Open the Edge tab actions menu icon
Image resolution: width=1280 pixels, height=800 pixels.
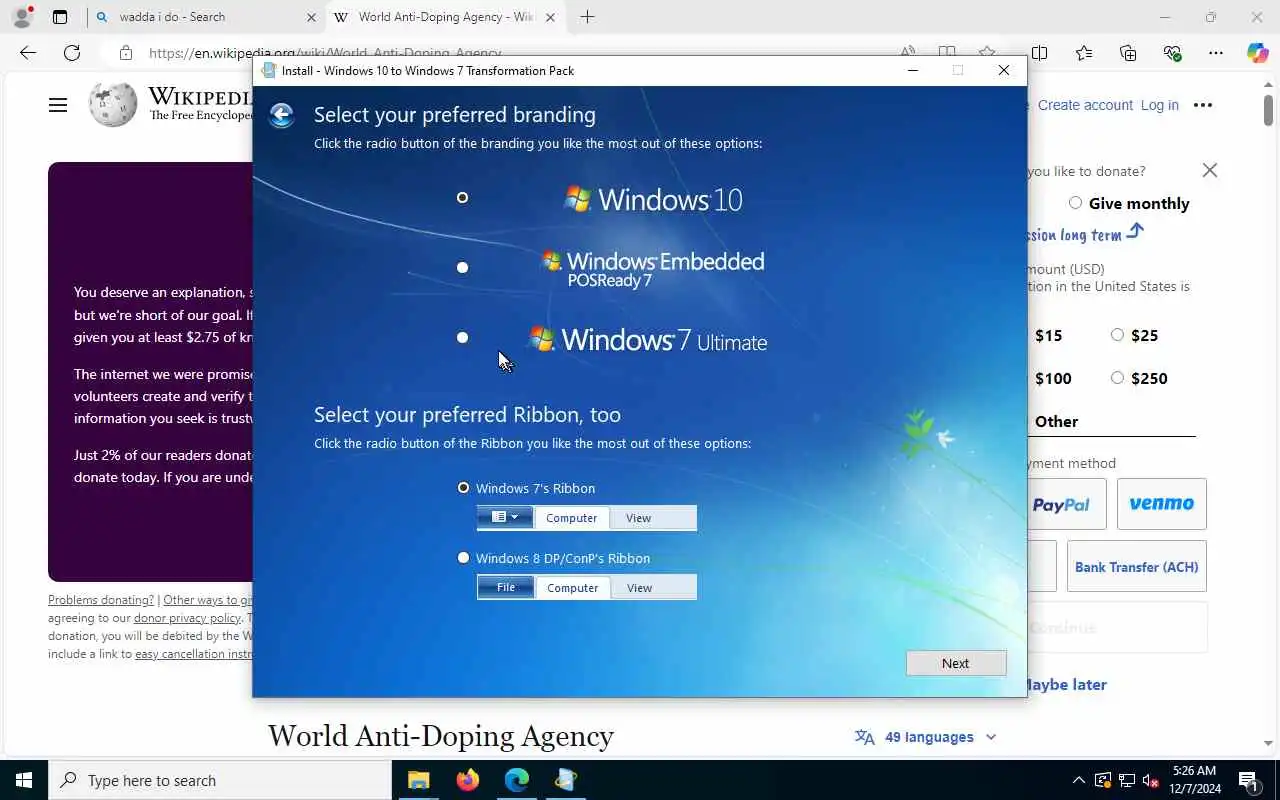pos(60,17)
